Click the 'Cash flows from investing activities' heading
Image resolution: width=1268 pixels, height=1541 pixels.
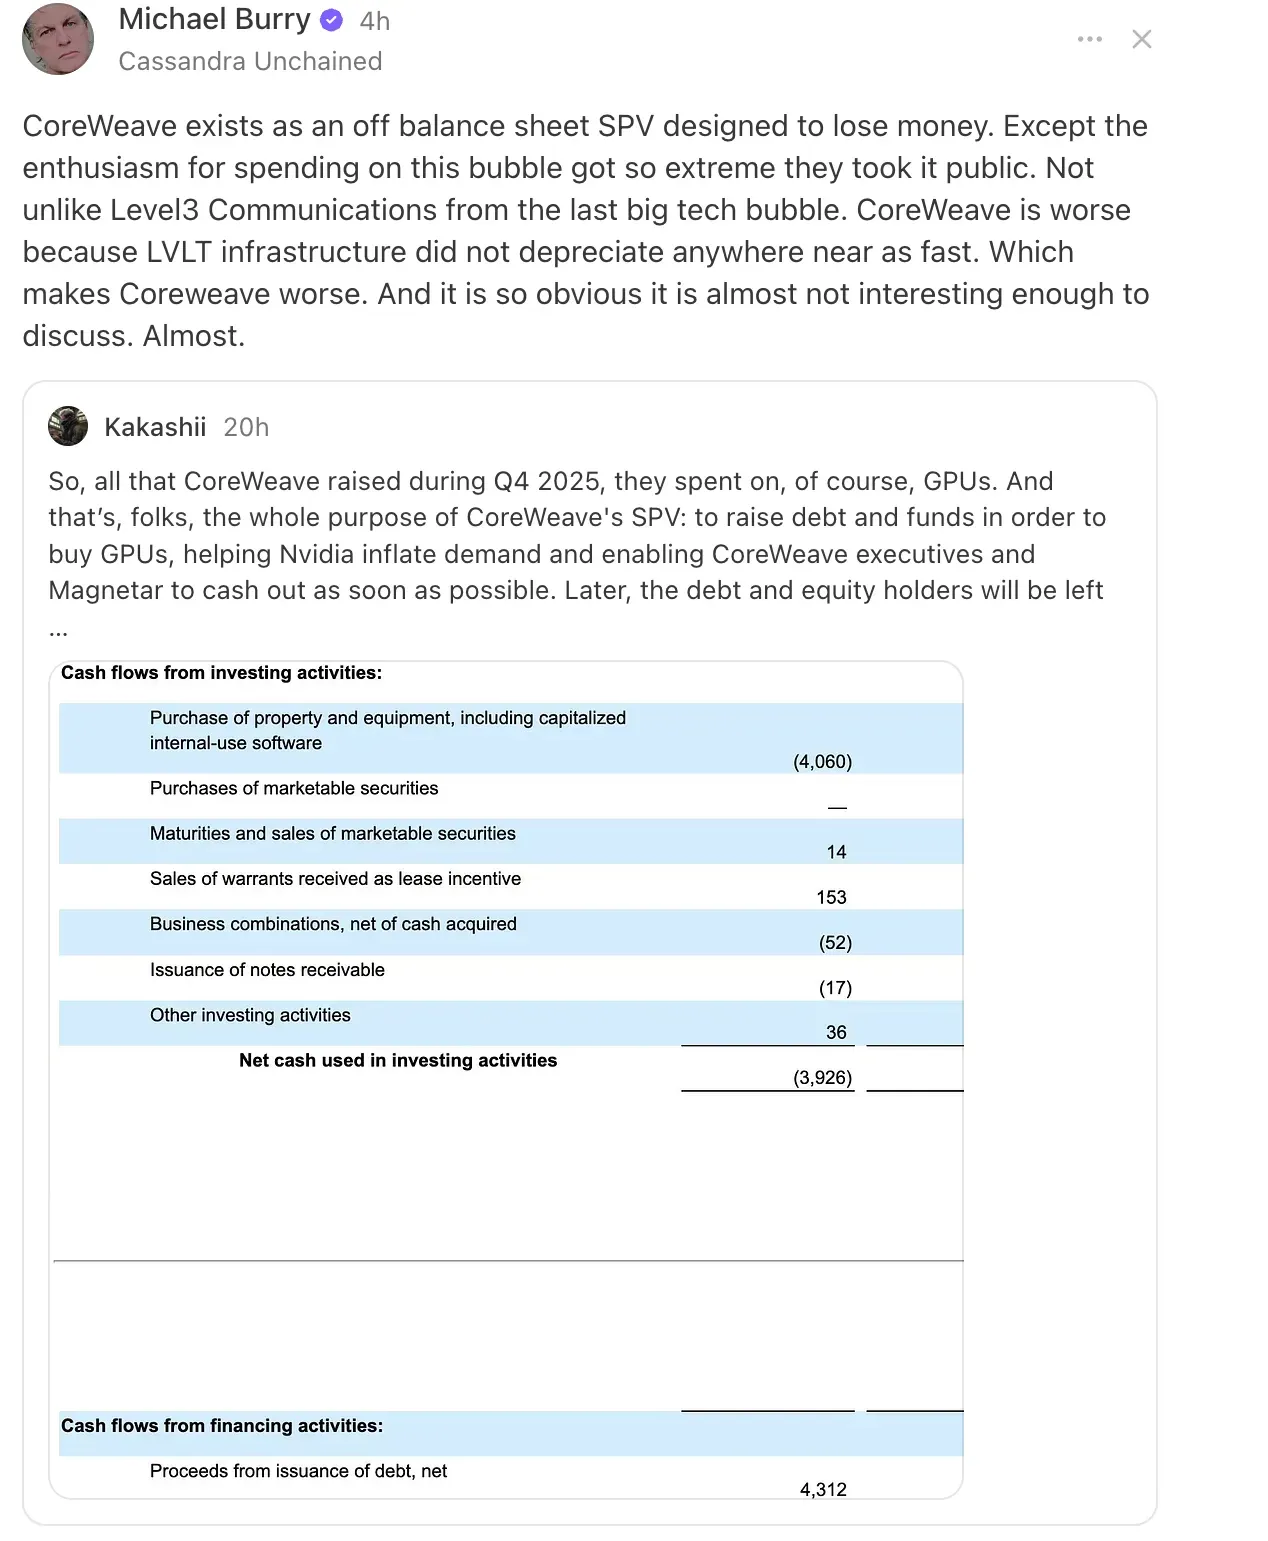221,673
